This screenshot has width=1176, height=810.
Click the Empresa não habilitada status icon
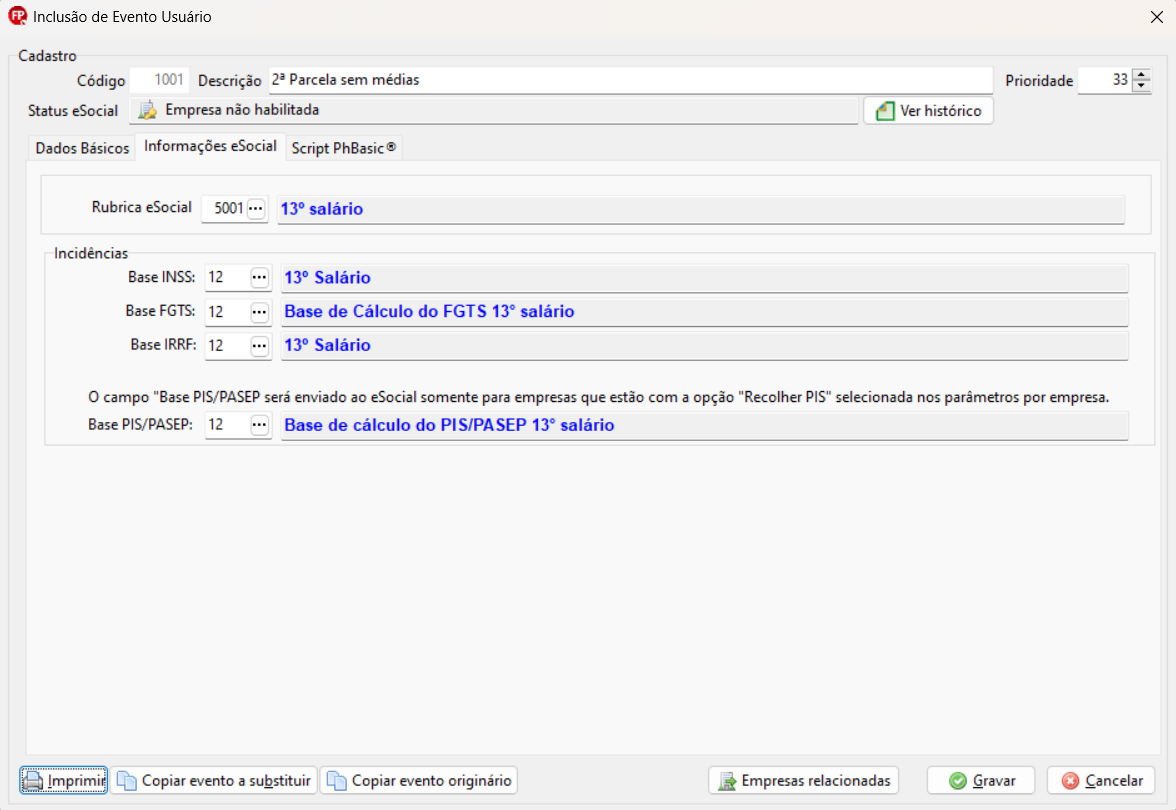[x=148, y=110]
